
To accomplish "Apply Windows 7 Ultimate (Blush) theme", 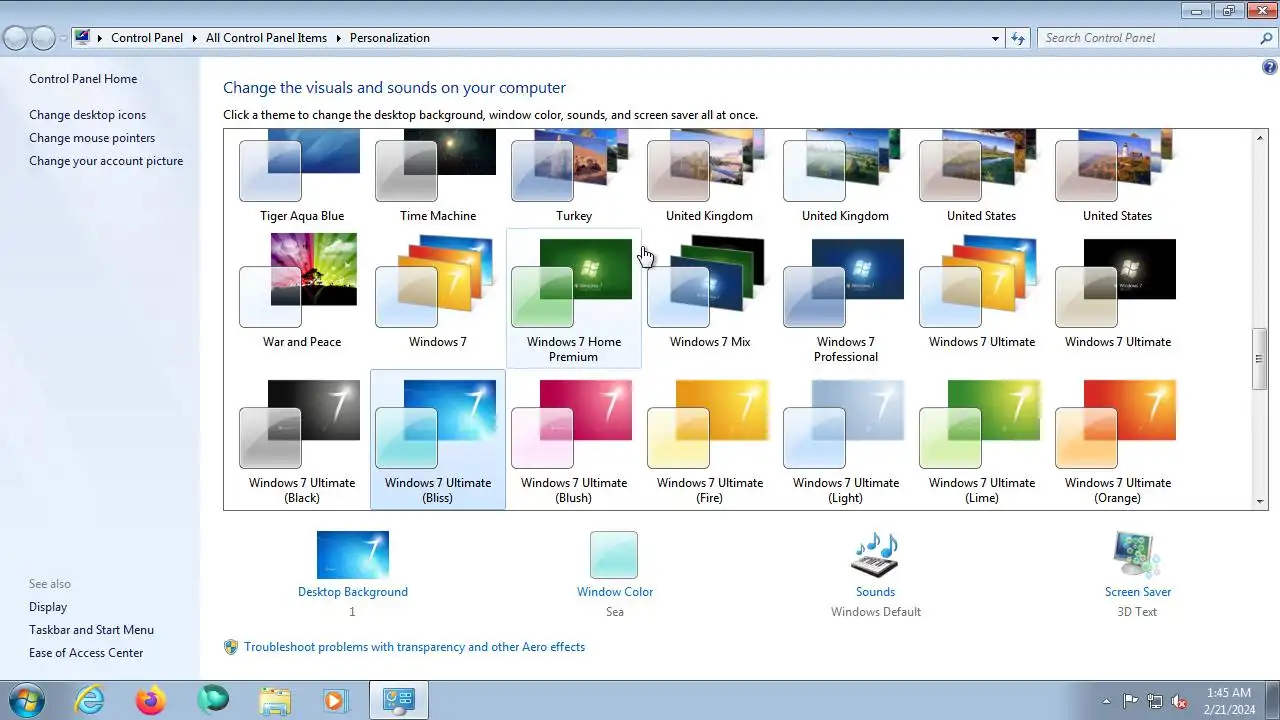I will click(574, 440).
